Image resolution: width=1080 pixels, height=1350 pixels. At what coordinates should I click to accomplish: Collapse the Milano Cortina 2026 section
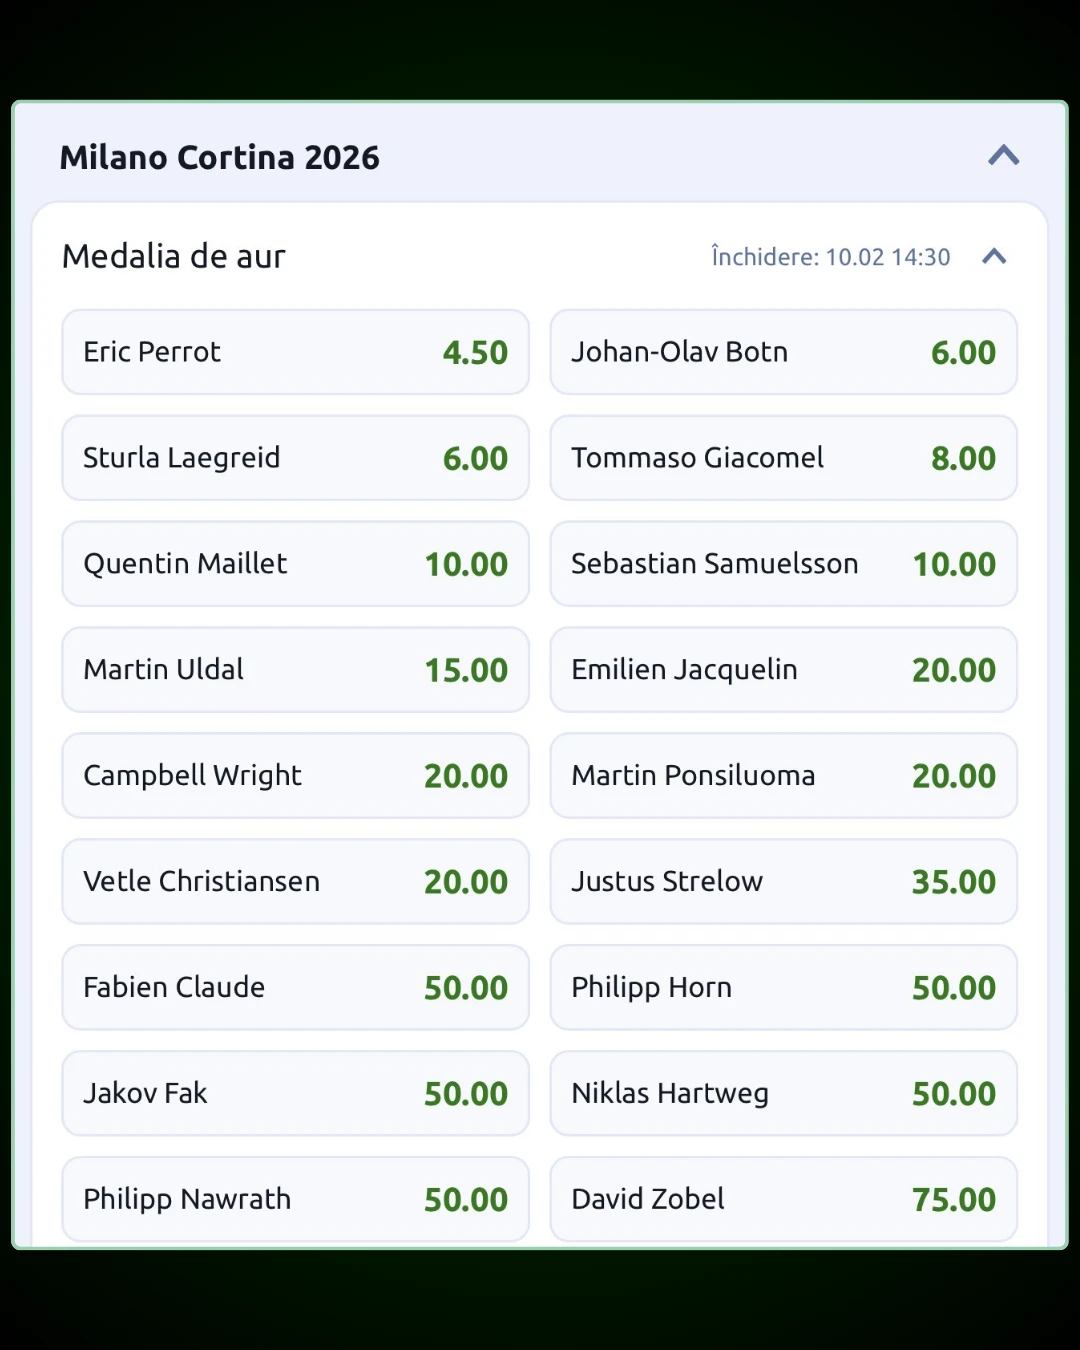pyautogui.click(x=1003, y=156)
